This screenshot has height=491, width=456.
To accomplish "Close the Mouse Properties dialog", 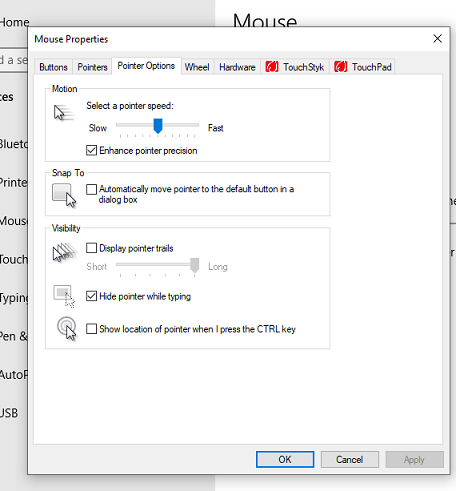I will click(x=437, y=39).
